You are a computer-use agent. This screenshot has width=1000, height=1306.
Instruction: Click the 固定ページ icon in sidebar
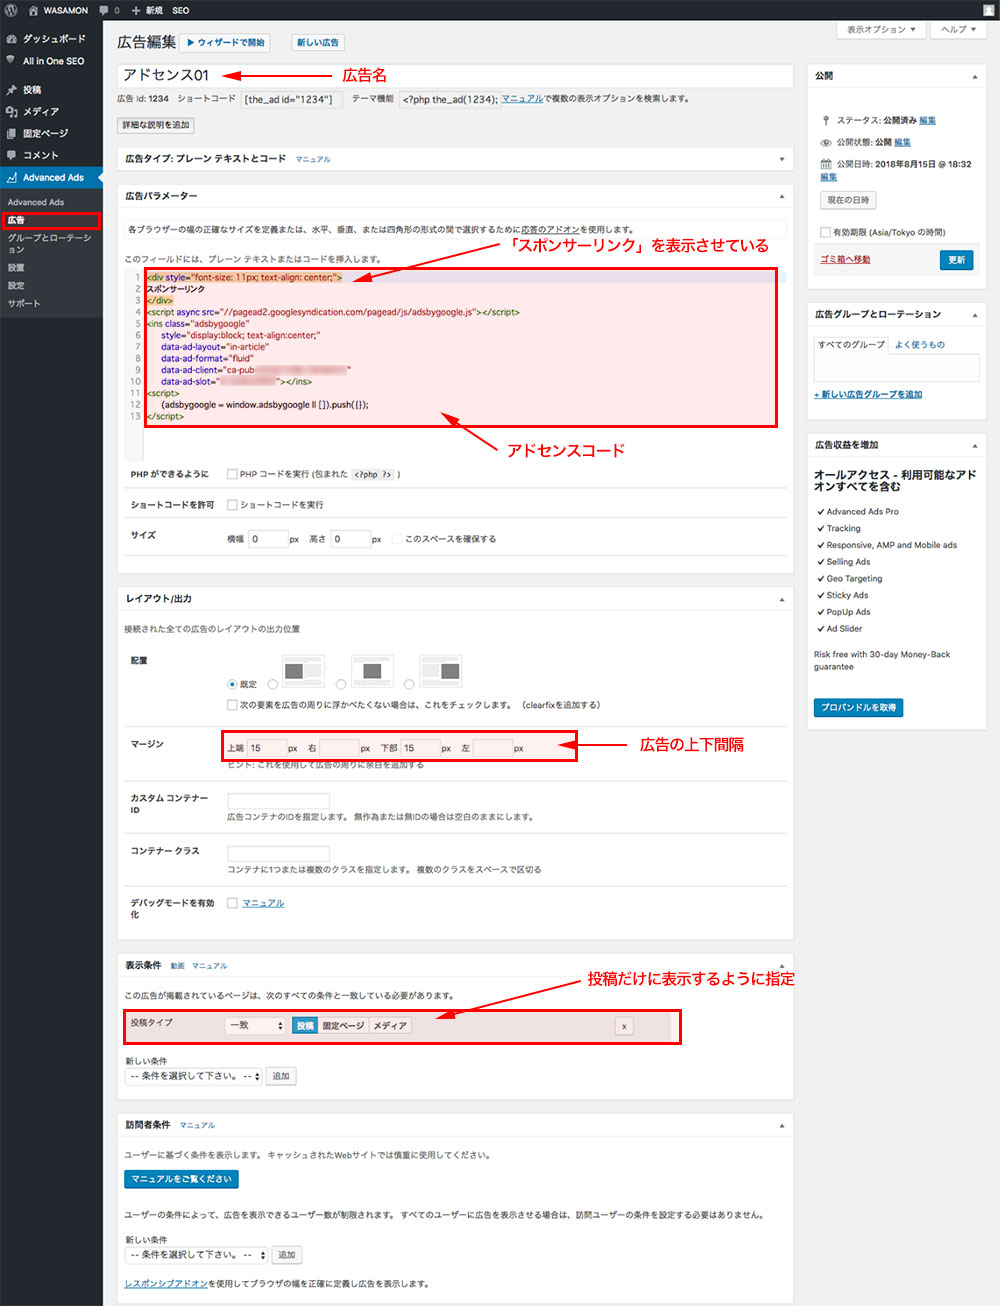coord(12,134)
